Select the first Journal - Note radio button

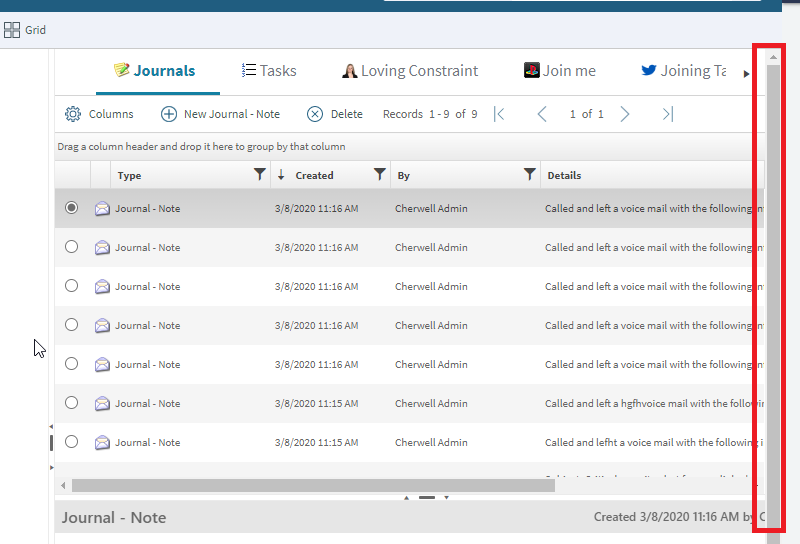point(71,208)
